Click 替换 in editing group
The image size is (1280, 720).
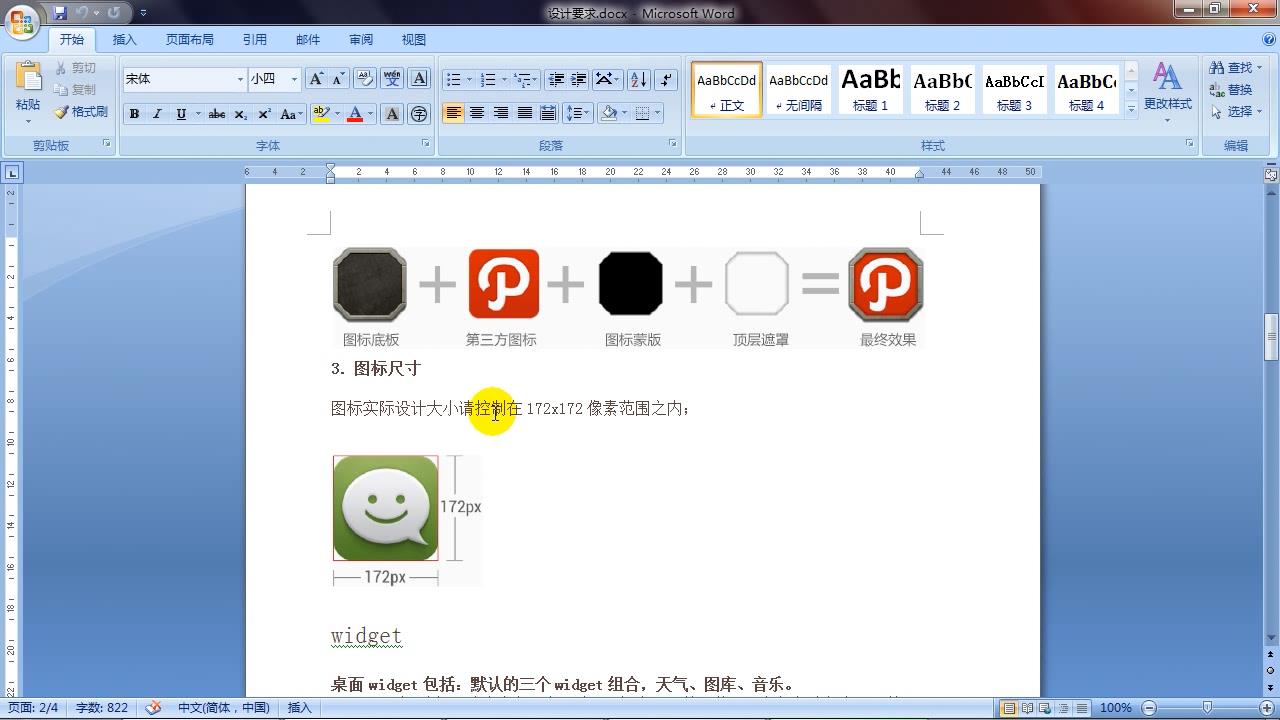pos(1232,90)
